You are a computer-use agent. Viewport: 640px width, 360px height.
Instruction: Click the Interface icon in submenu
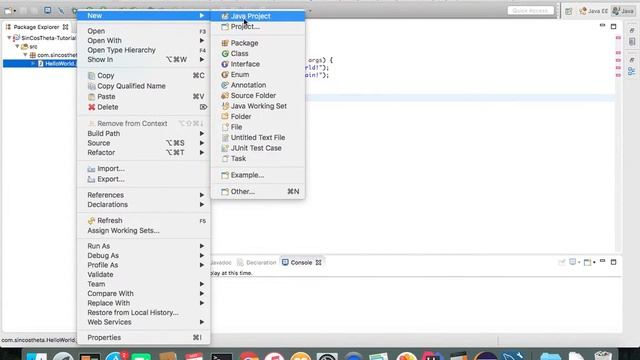click(225, 64)
